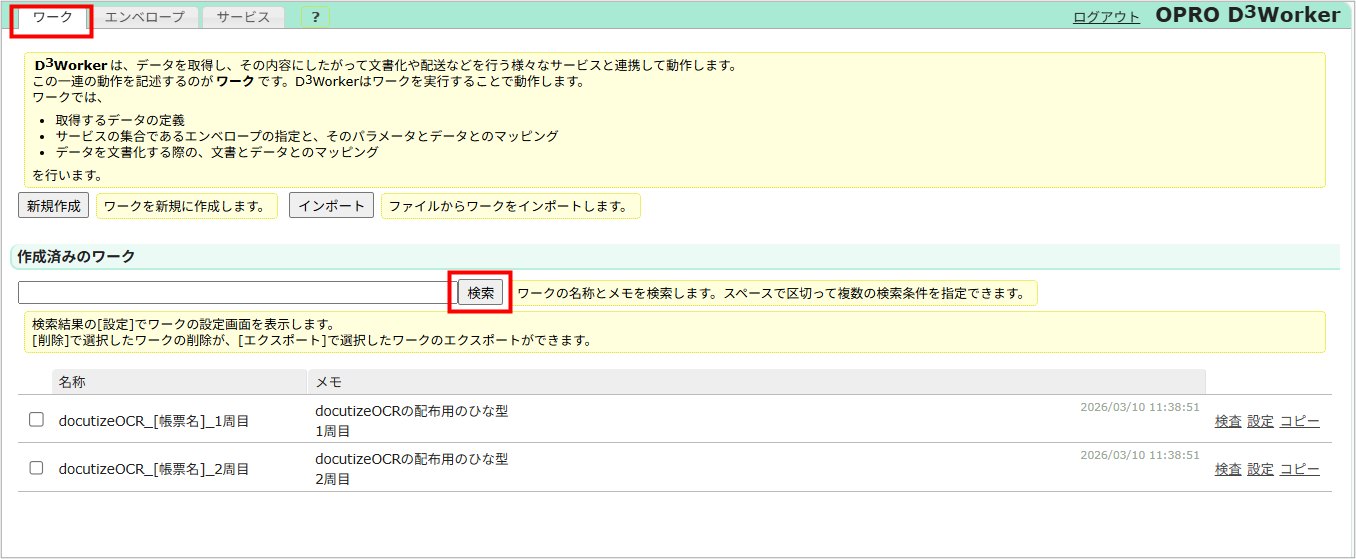Check the box for docutizeOCR_[帳票名]_1周目

coord(36,420)
